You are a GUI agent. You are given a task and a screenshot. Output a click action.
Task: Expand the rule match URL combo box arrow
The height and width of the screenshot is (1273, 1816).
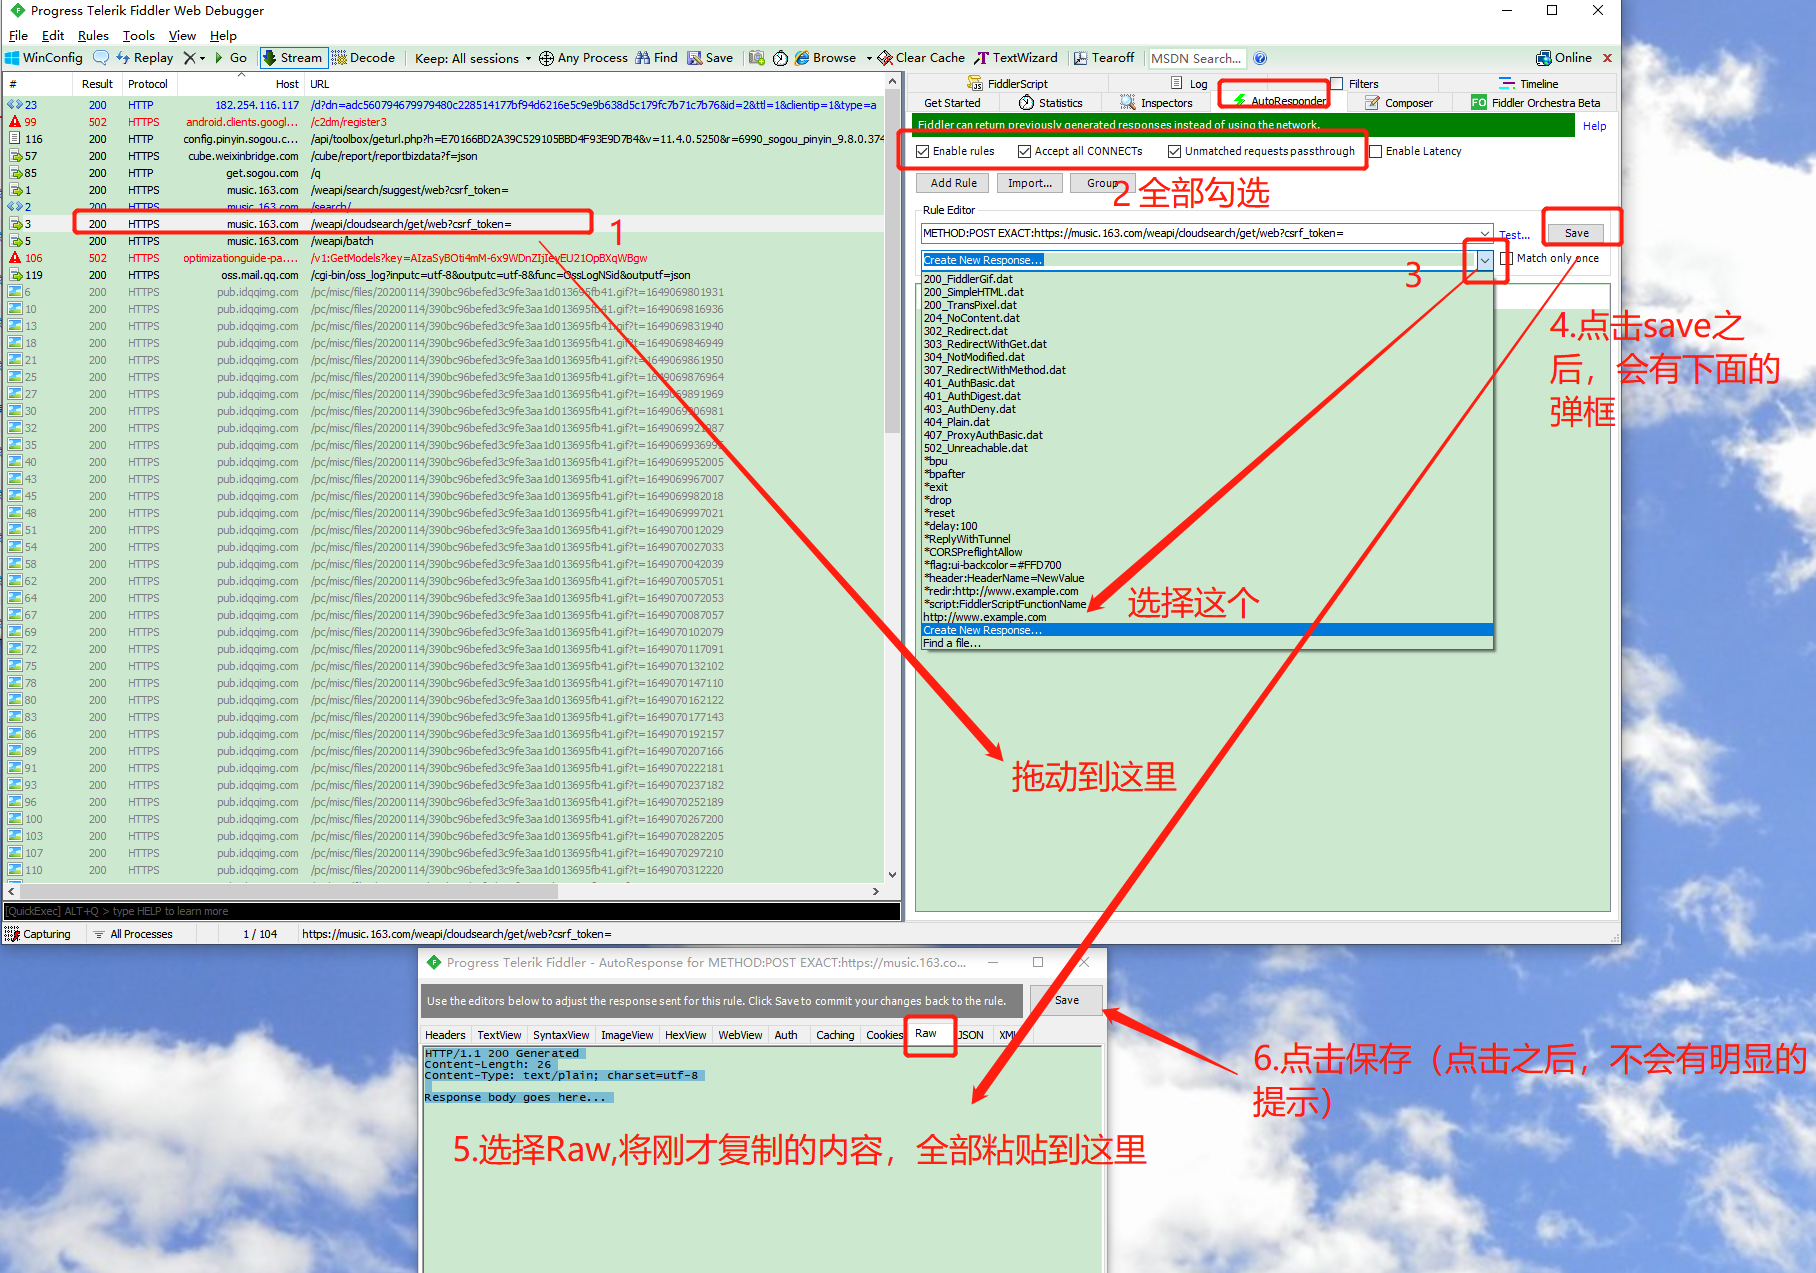click(1485, 233)
